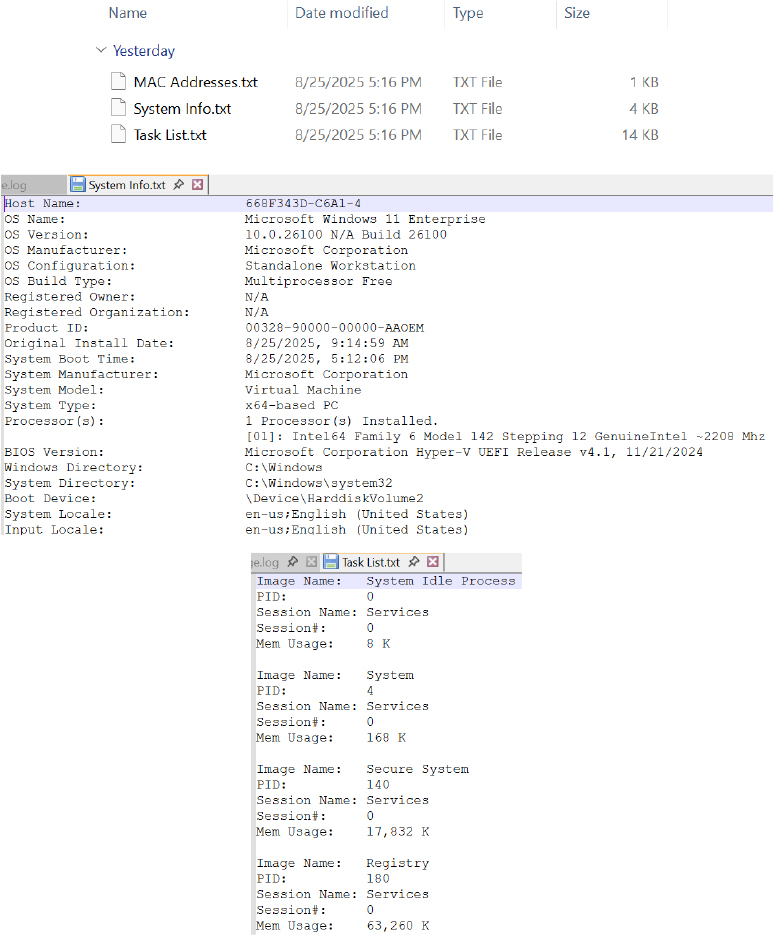Click memory usage 63,260 K

coord(398,926)
